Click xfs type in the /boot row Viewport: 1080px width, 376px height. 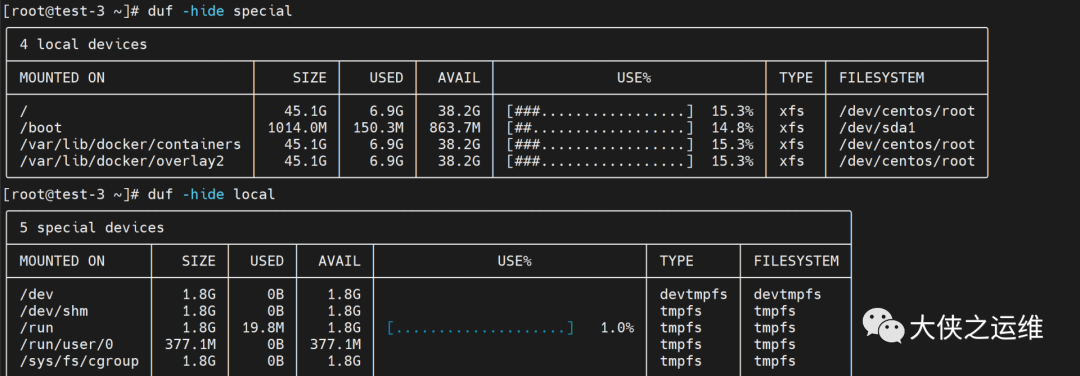click(792, 127)
